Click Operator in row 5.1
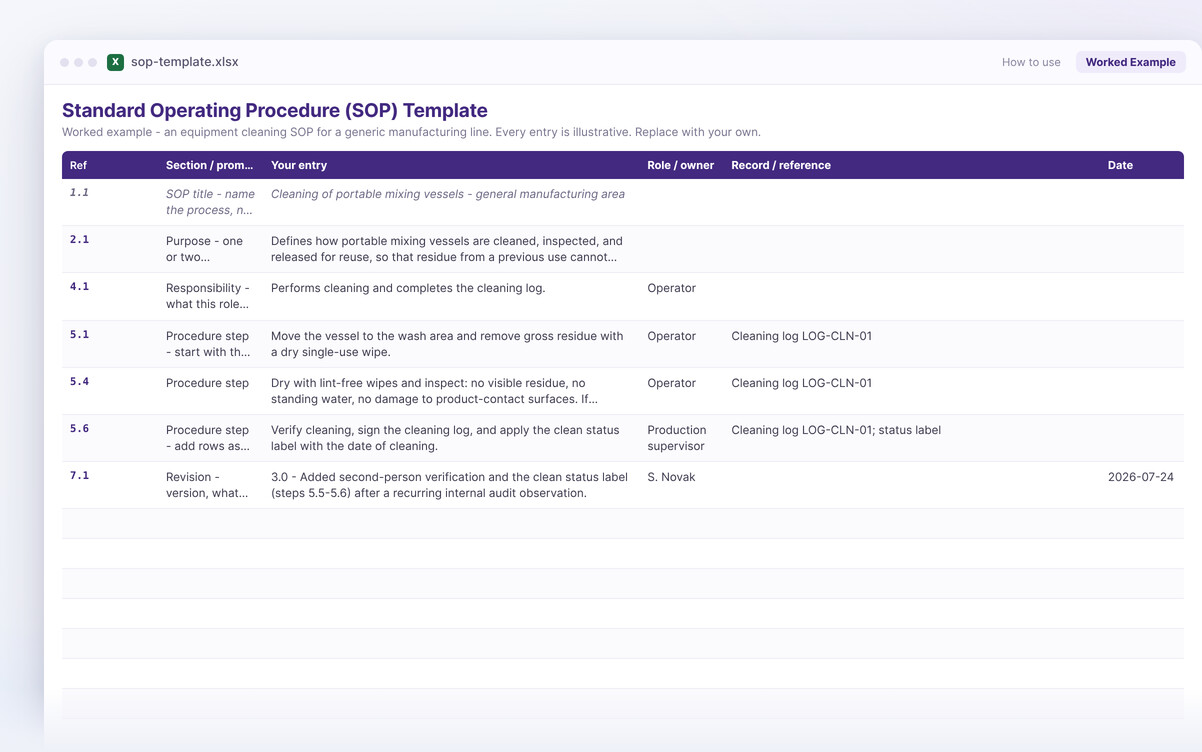1202x752 pixels. click(671, 336)
